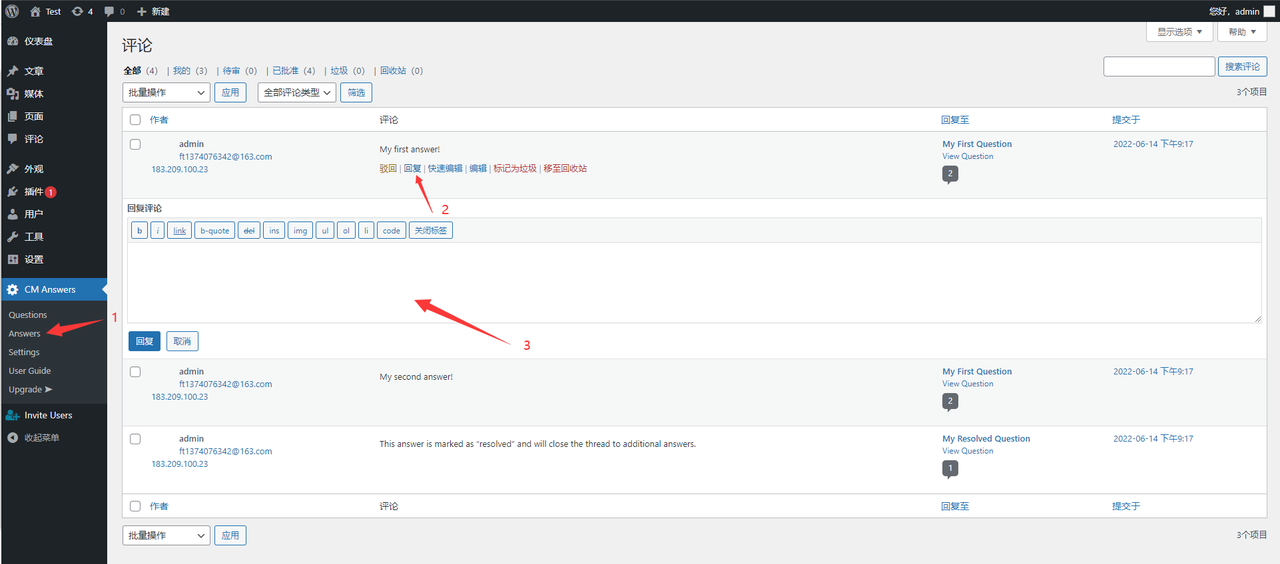The width and height of the screenshot is (1280, 564).
Task: Toggle the footer select-all checkbox
Action: point(135,506)
